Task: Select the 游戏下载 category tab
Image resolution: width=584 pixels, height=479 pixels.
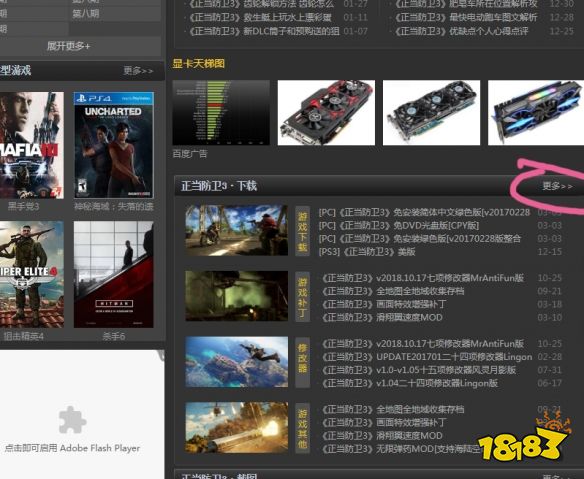Action: 302,231
